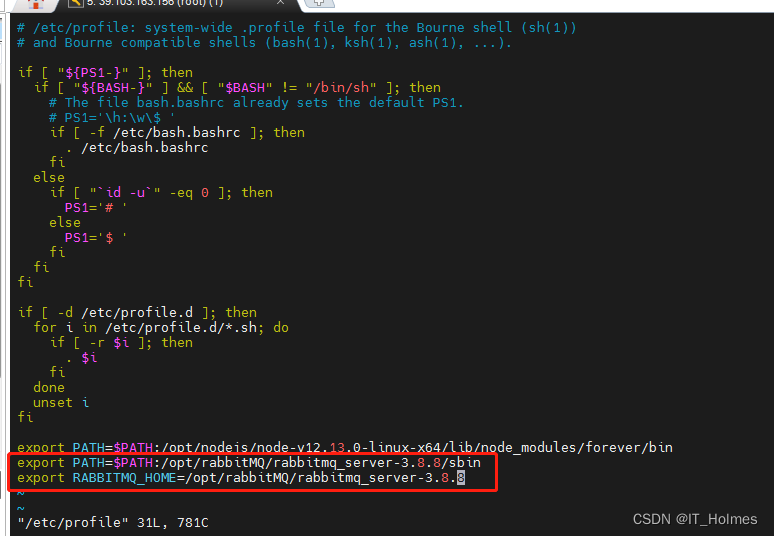Click the 'export RABBITMQ_HOME' line
The image size is (774, 536).
(241, 478)
